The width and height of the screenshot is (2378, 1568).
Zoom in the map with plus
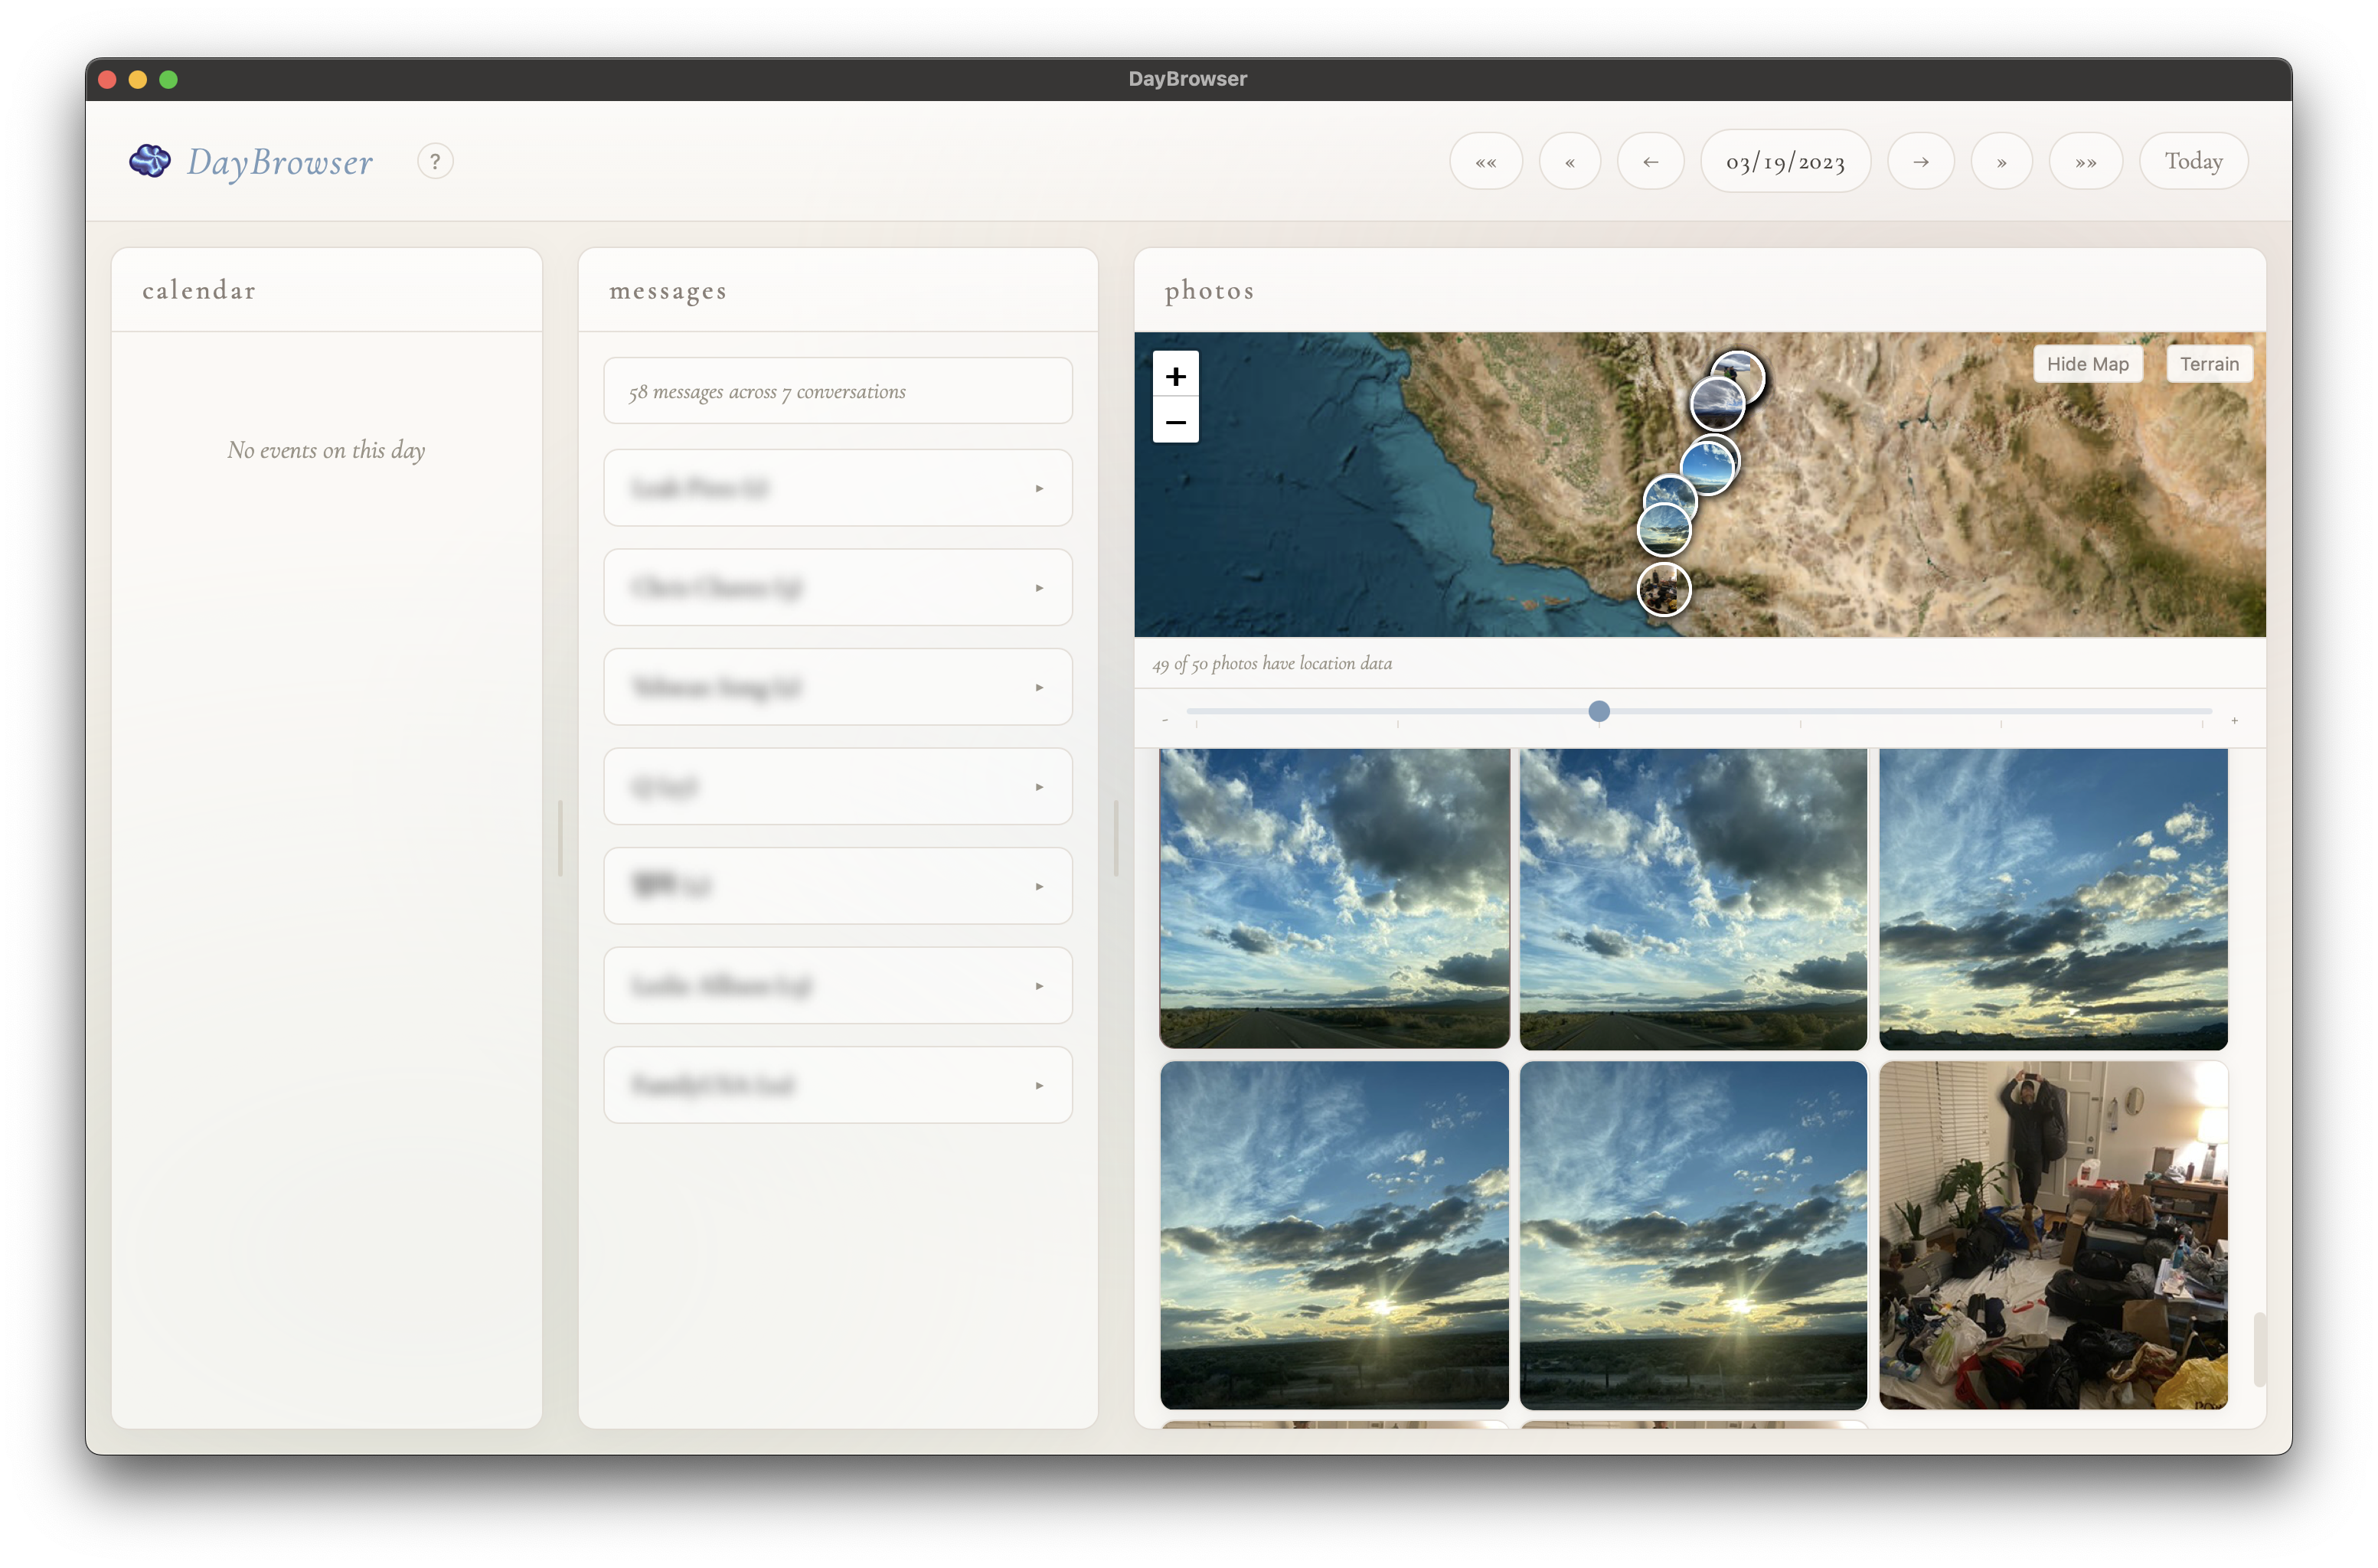pyautogui.click(x=1176, y=376)
